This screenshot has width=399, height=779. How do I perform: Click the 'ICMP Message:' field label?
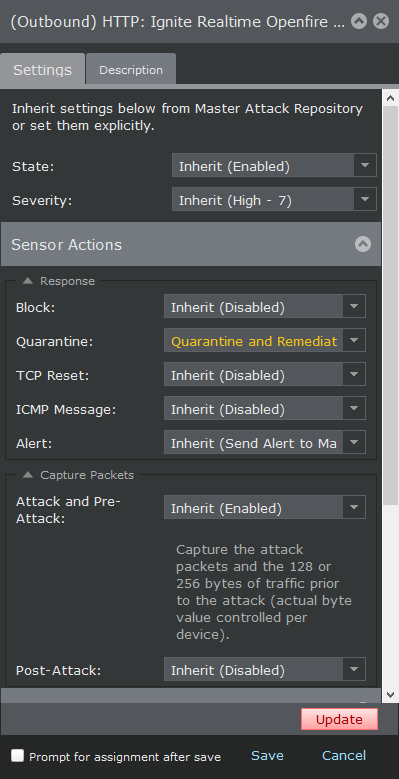[x=66, y=410]
